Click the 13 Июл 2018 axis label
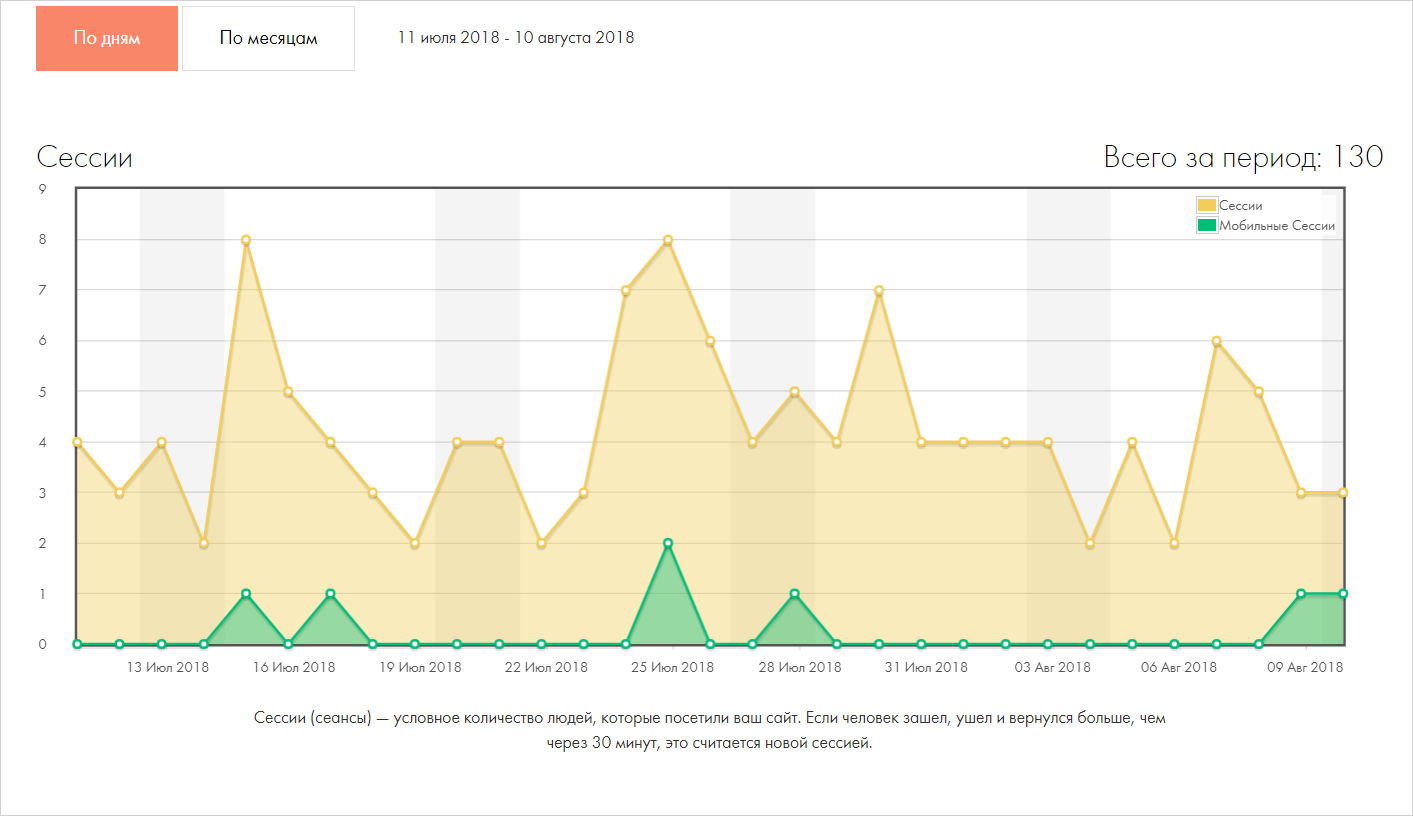 (x=167, y=667)
